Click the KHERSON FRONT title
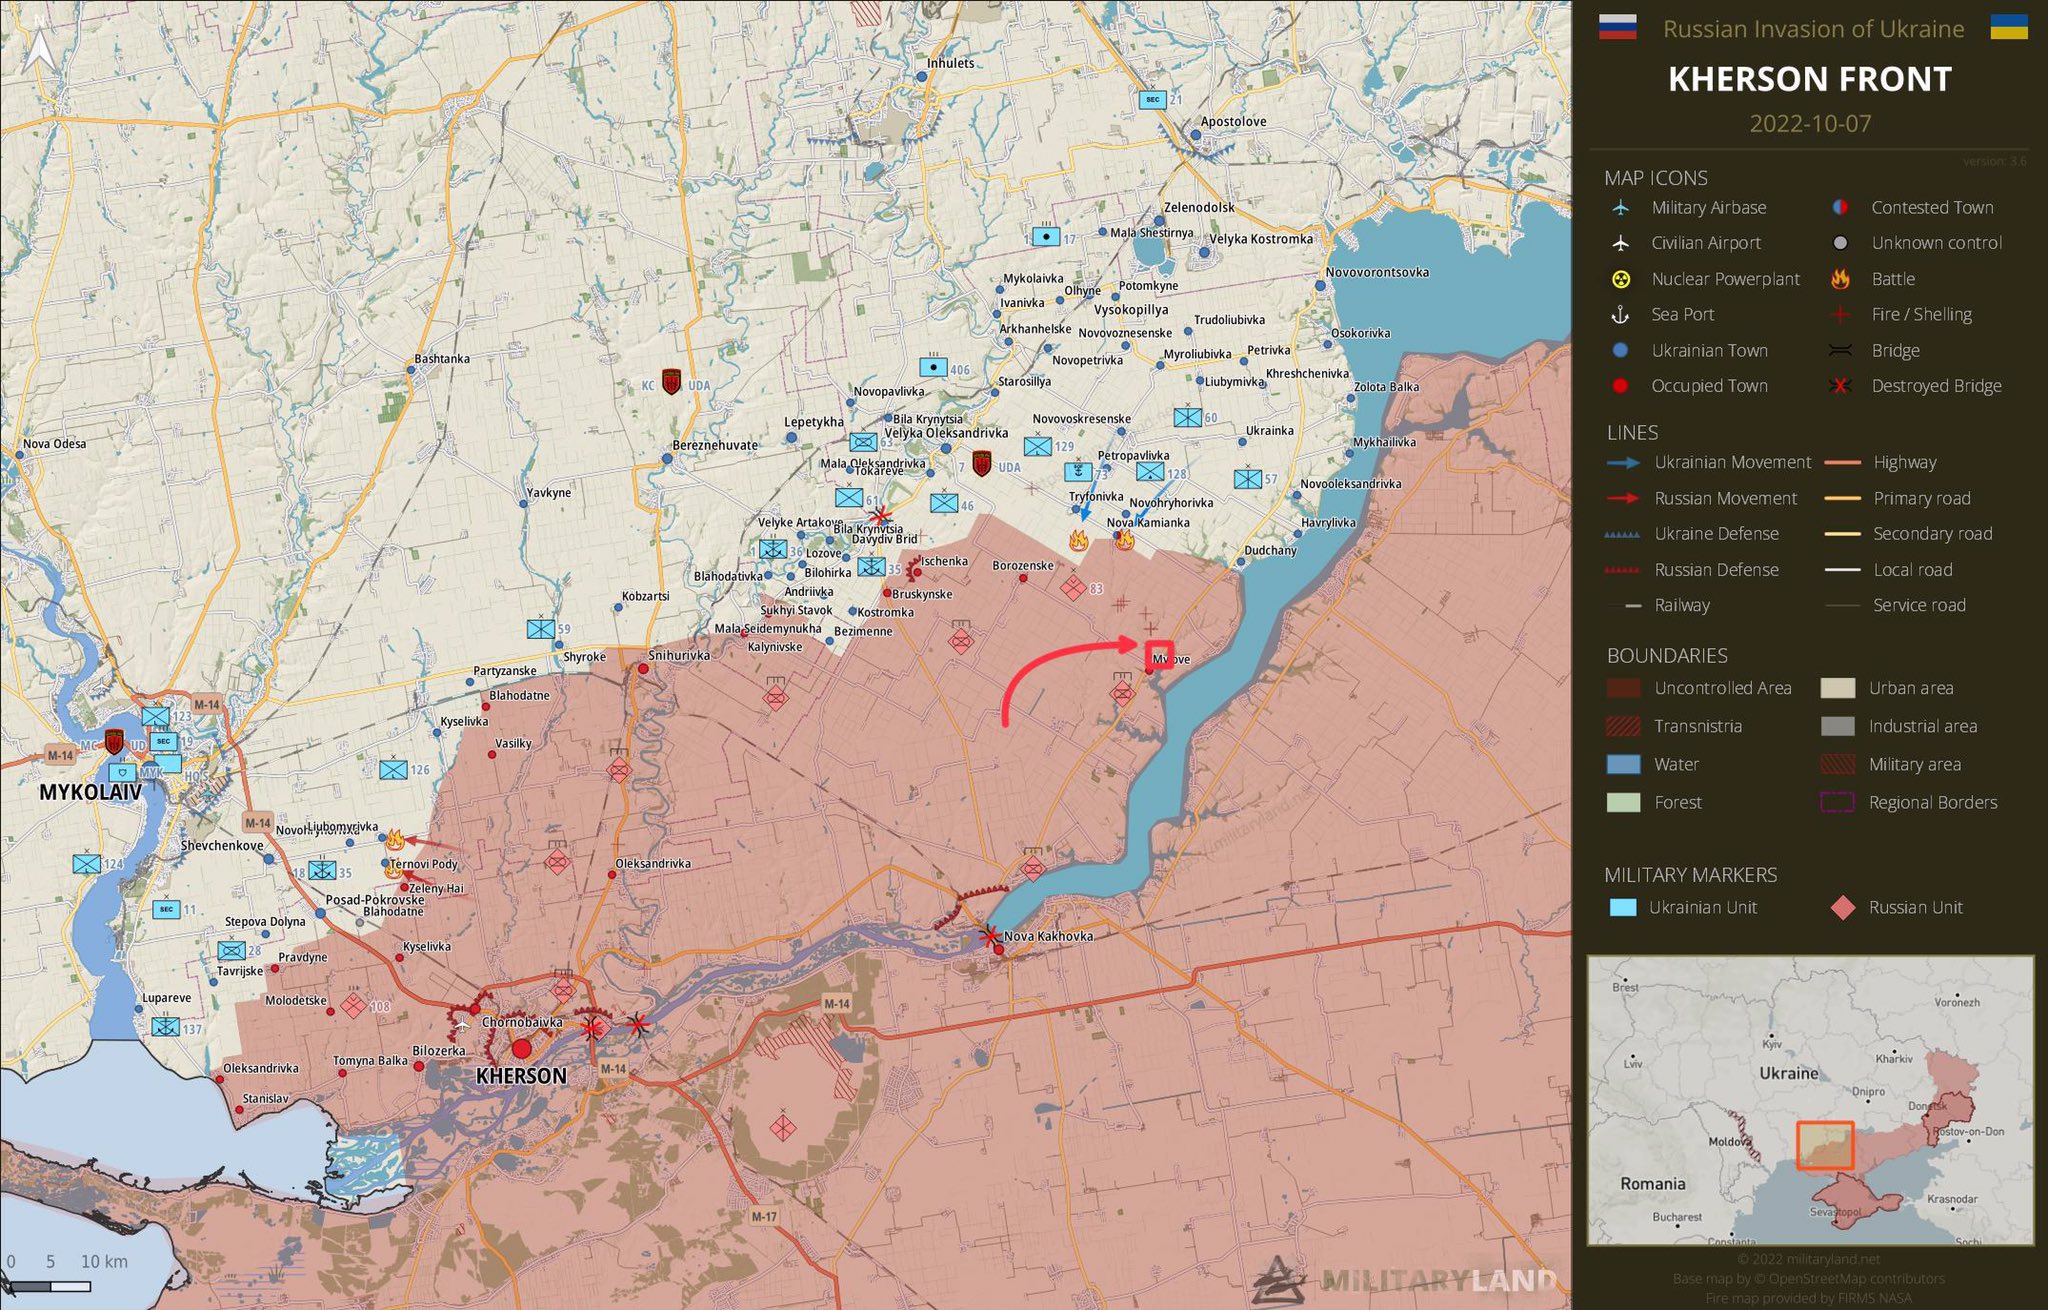Screen dimensions: 2048x1310 pos(1809,79)
